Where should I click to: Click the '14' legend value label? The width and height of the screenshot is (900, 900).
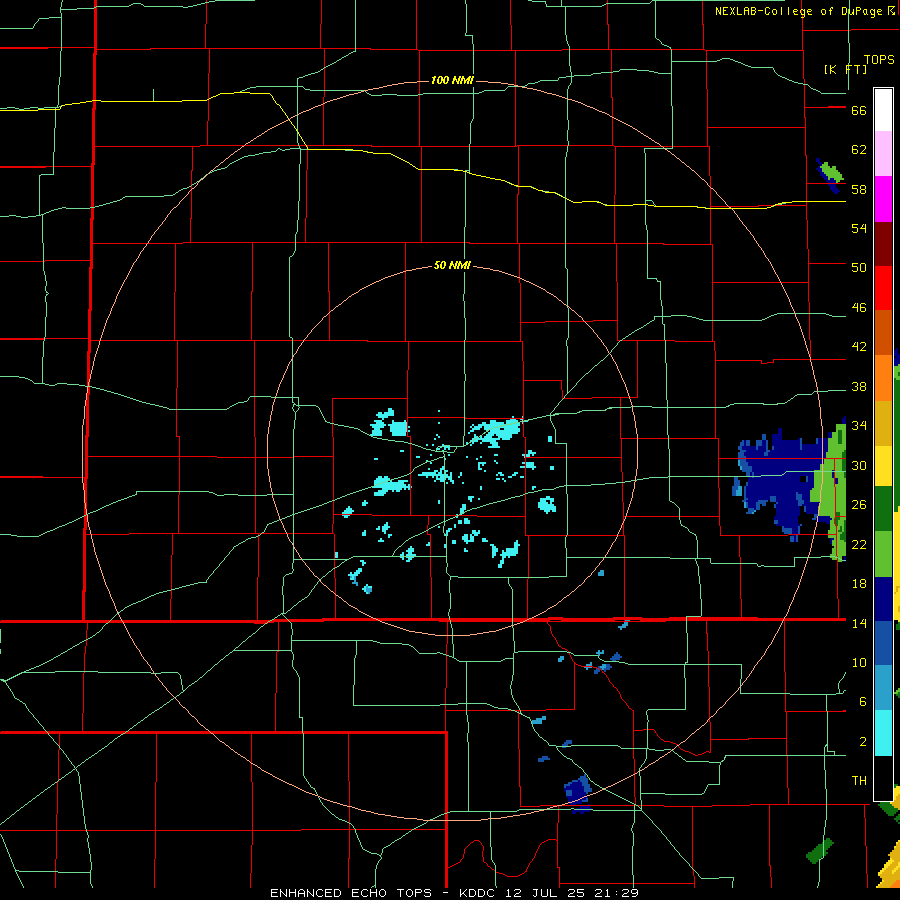pos(859,623)
